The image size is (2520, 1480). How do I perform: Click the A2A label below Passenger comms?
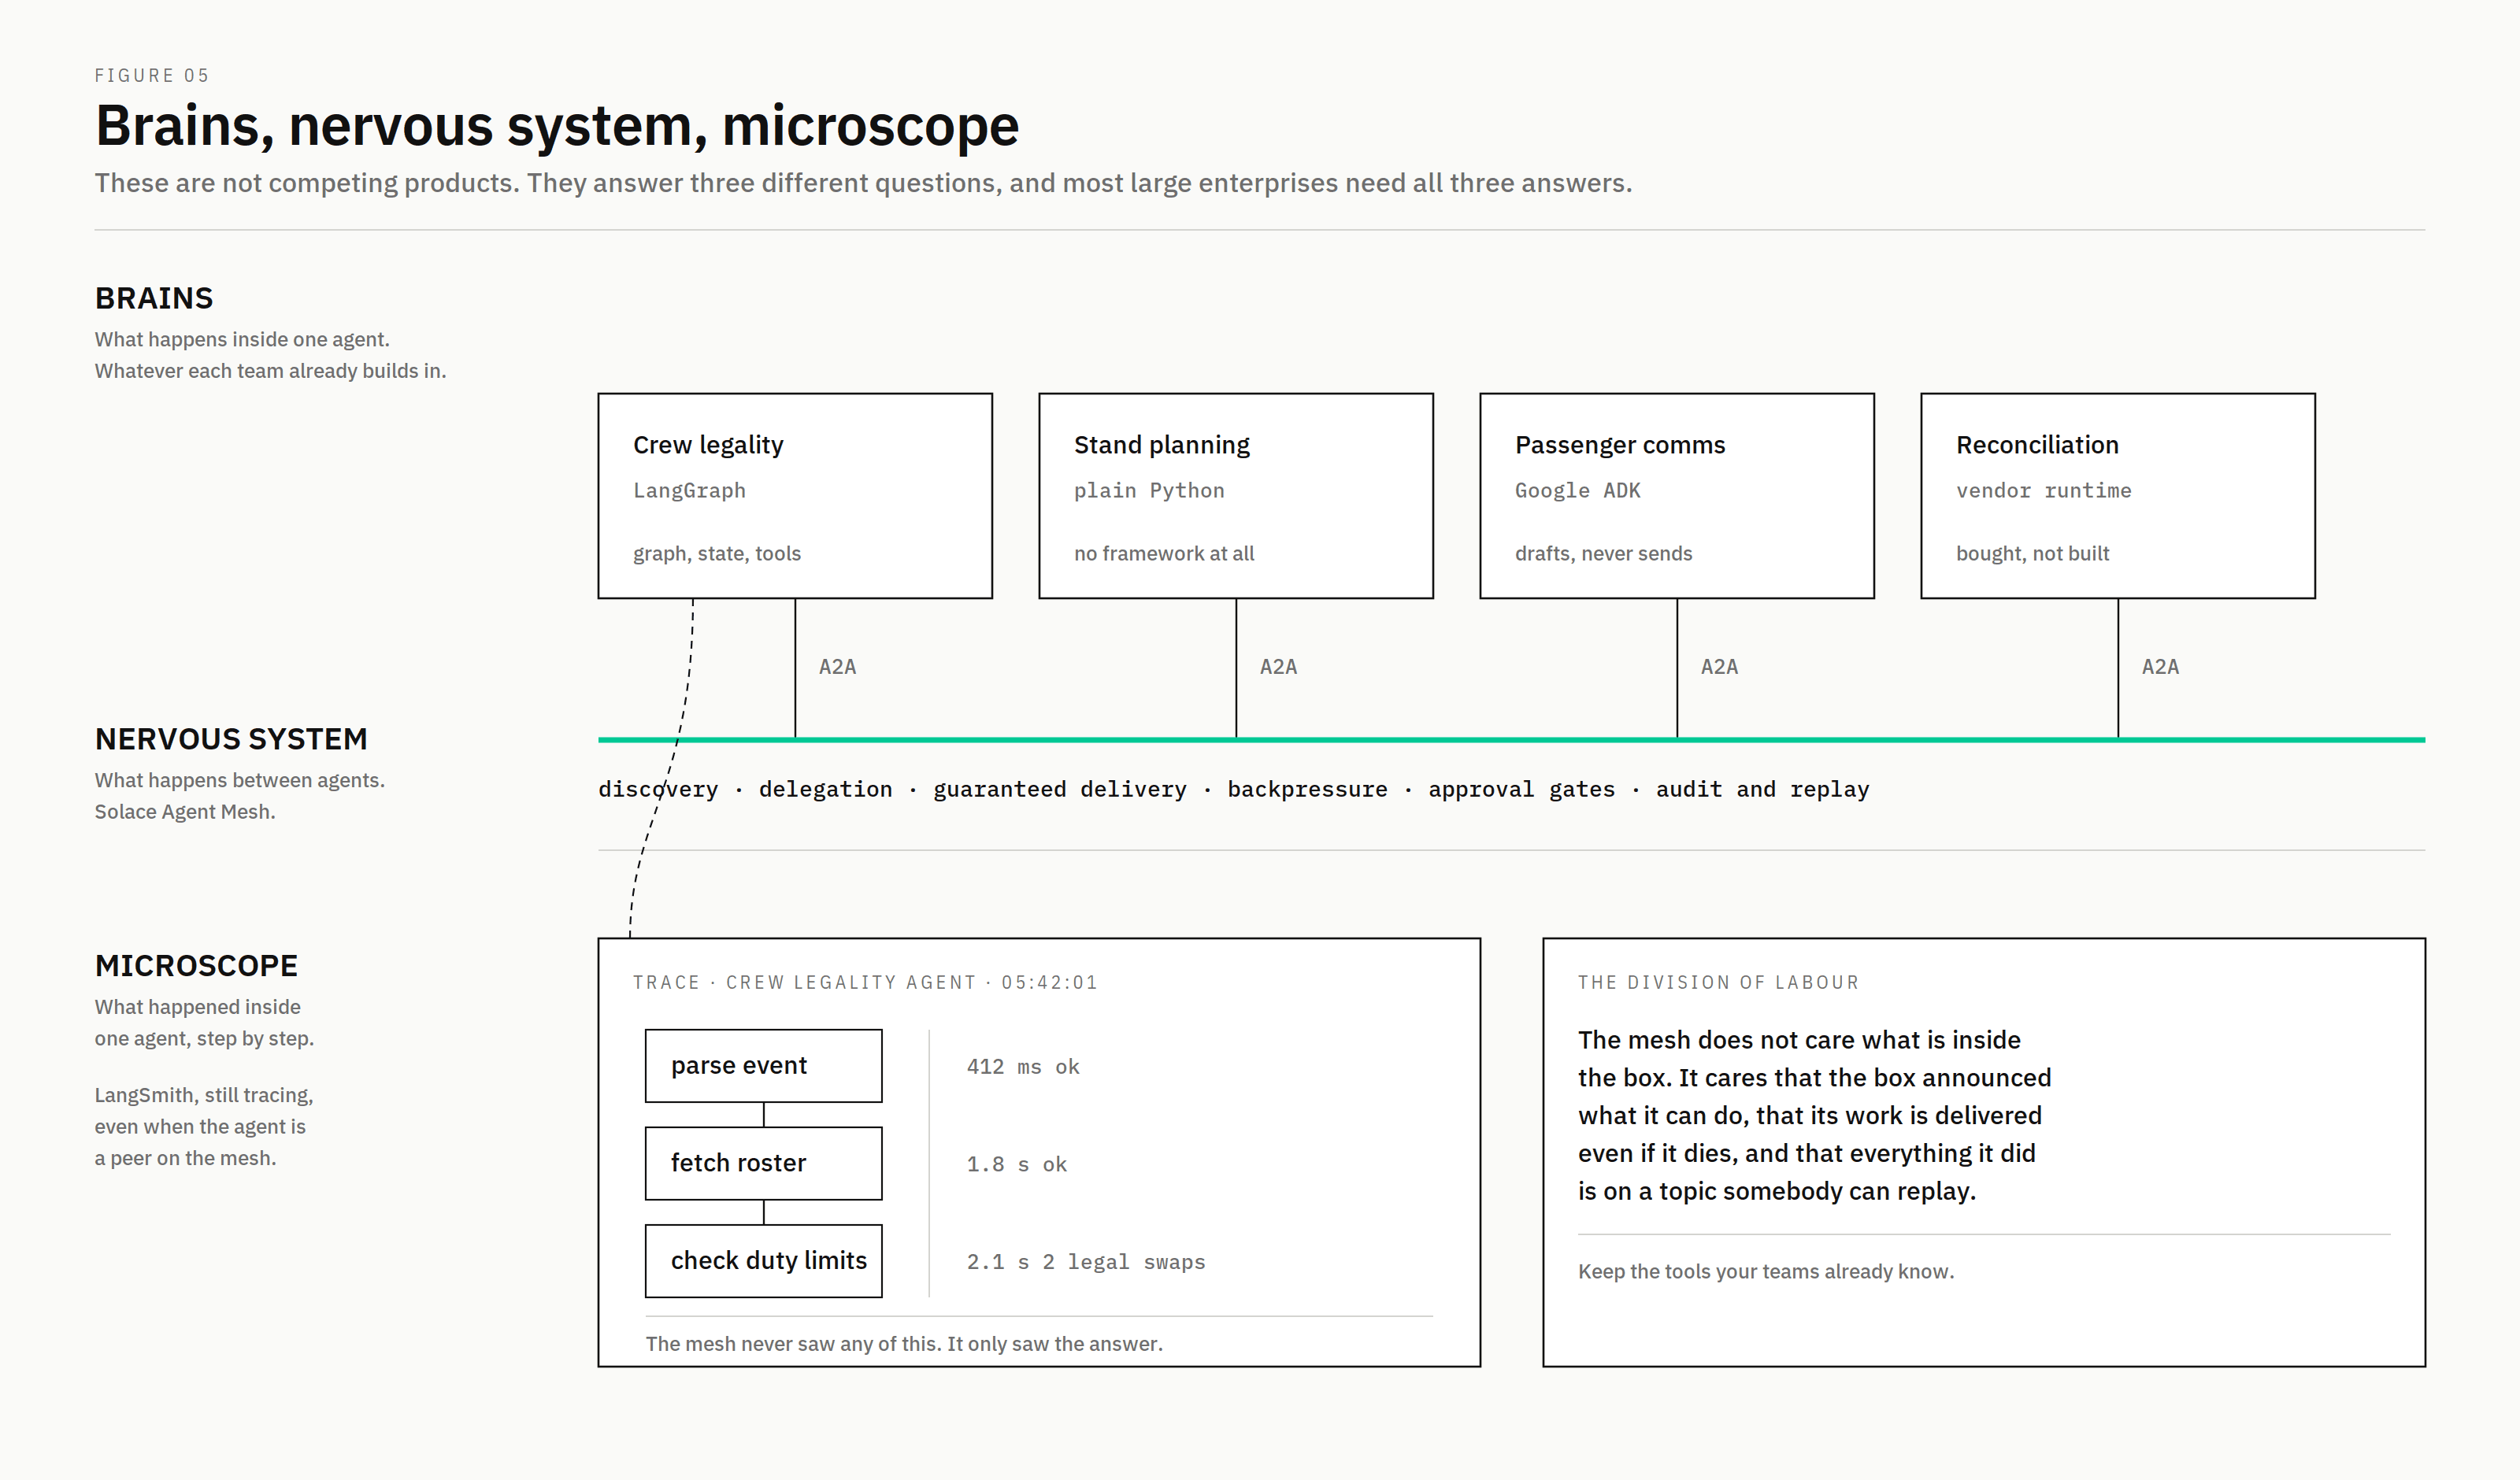(x=1719, y=667)
